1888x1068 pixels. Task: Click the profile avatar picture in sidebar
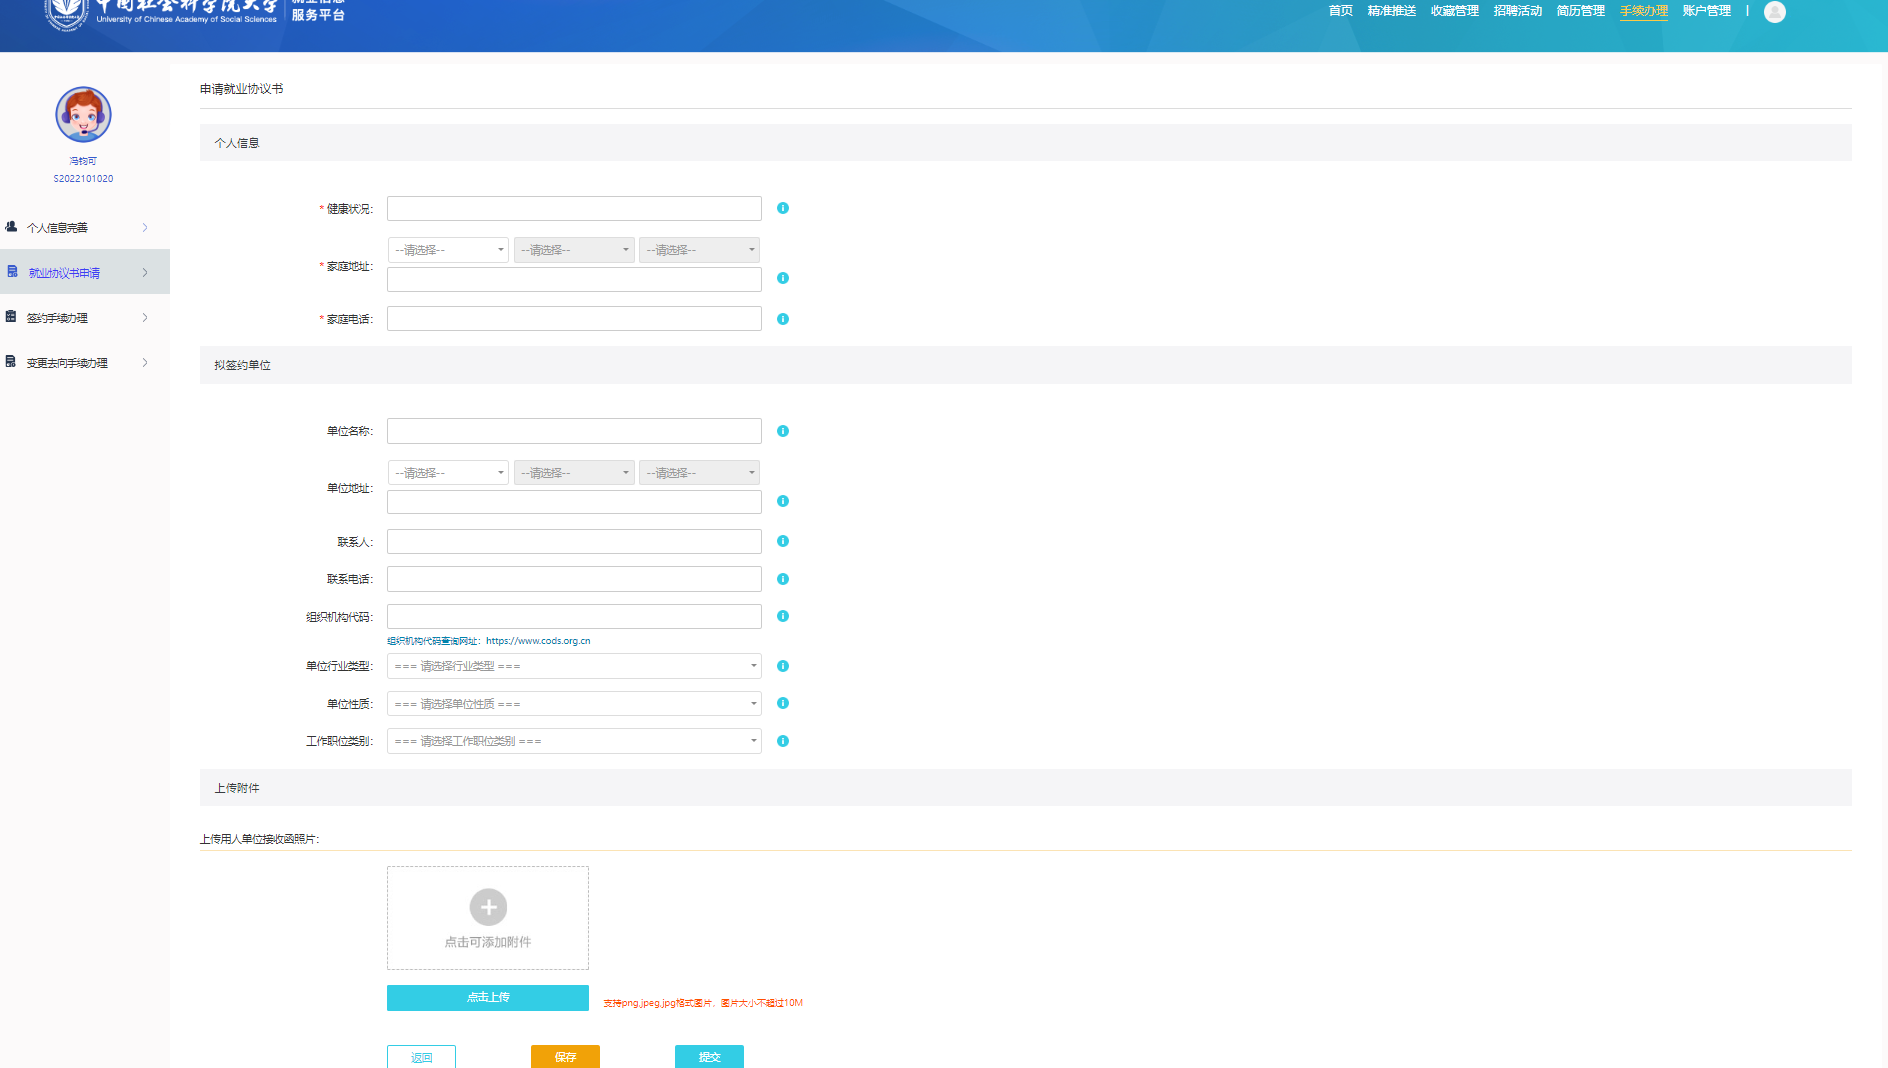pyautogui.click(x=83, y=115)
